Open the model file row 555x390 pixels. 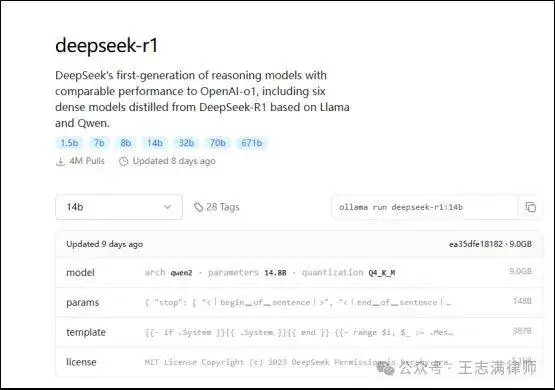299,273
